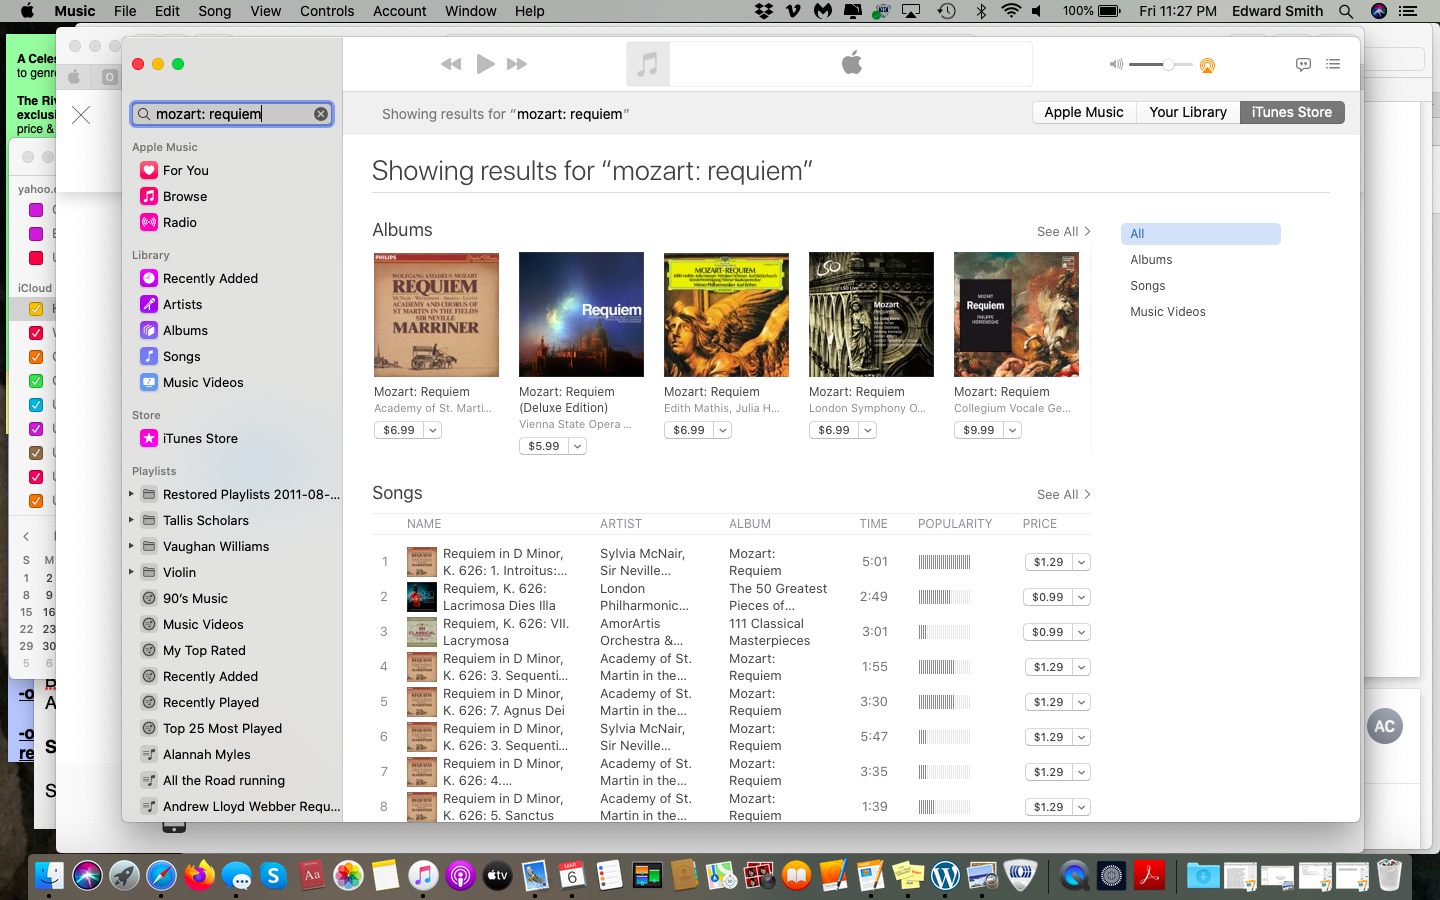Expand the Restored Playlists folder

pos(131,494)
